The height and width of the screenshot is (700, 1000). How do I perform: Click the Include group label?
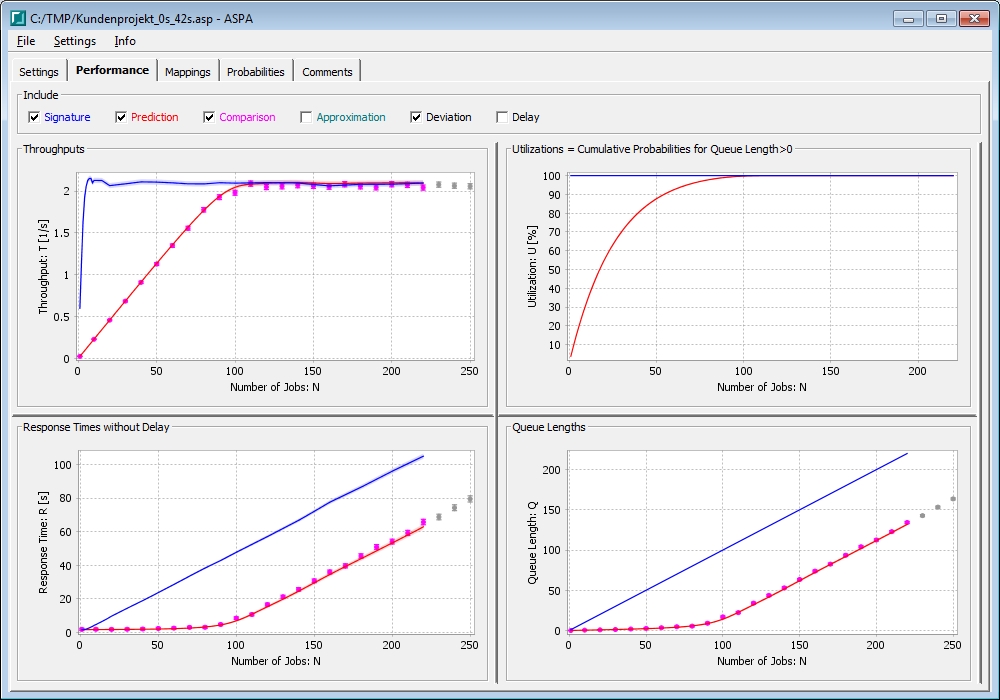(41, 95)
